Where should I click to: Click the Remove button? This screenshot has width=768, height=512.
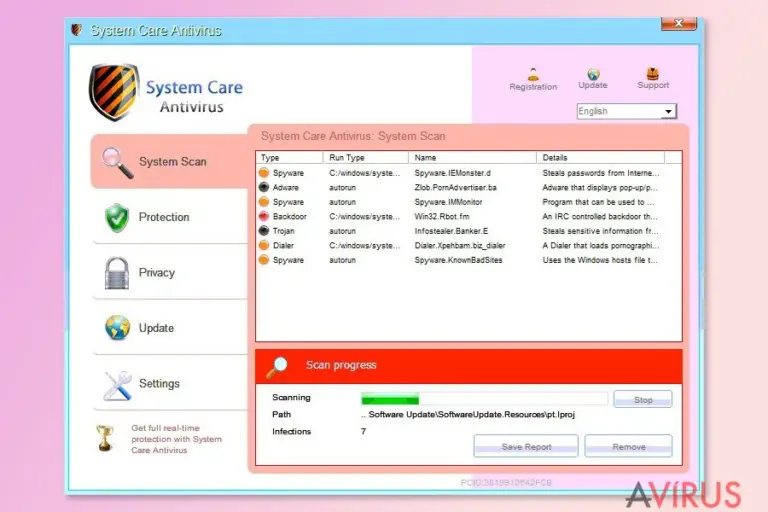click(628, 446)
